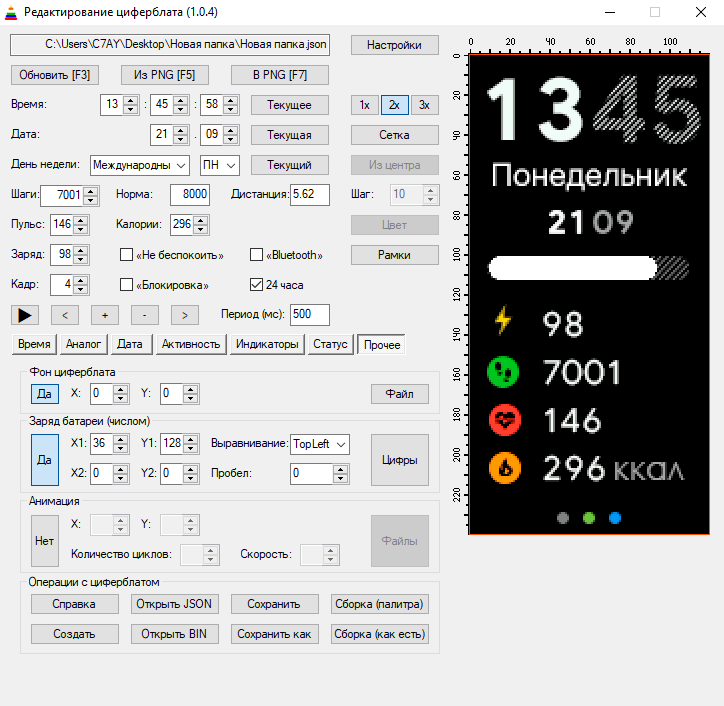The image size is (724, 706).
Task: Click the Справка button
Action: click(x=74, y=604)
